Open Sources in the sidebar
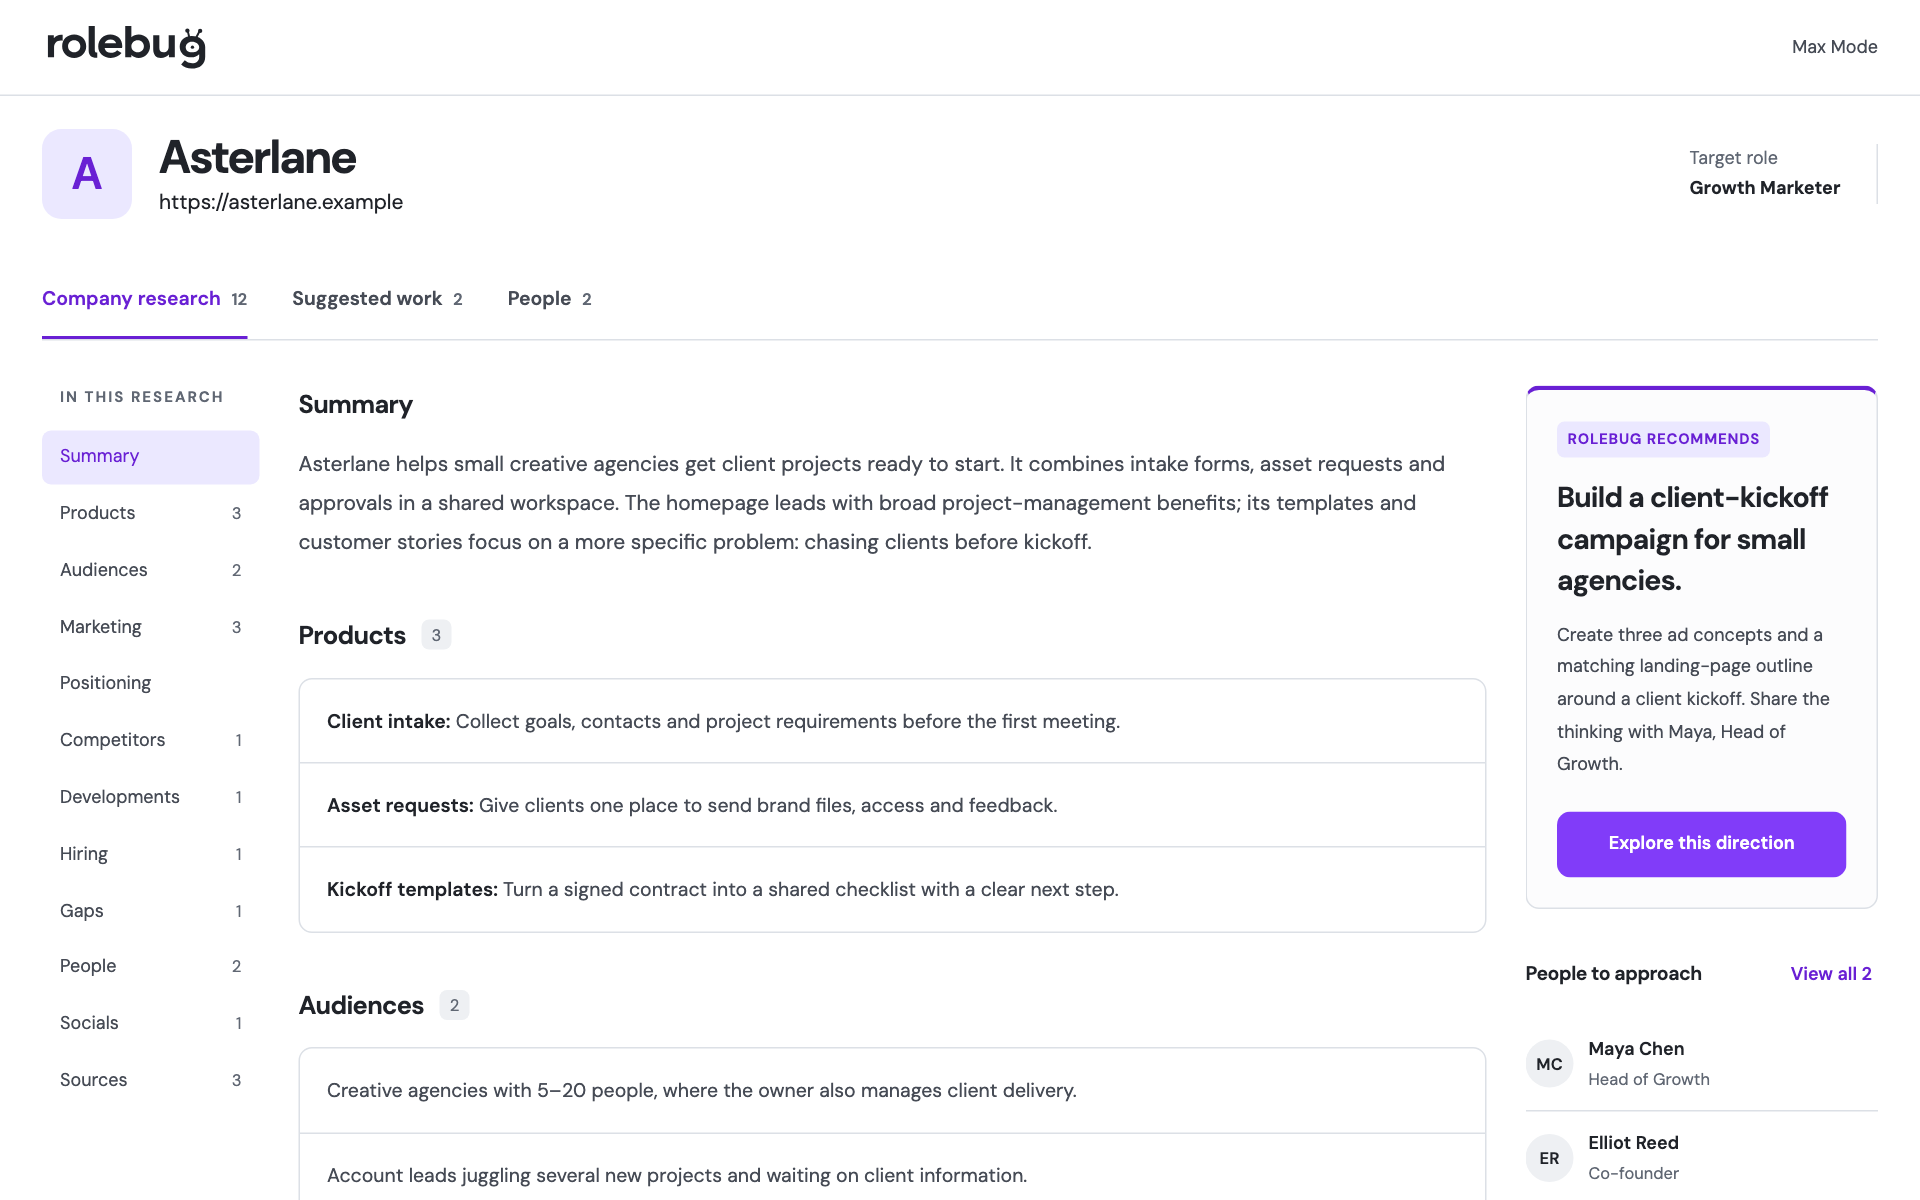The image size is (1920, 1200). coord(151,1080)
